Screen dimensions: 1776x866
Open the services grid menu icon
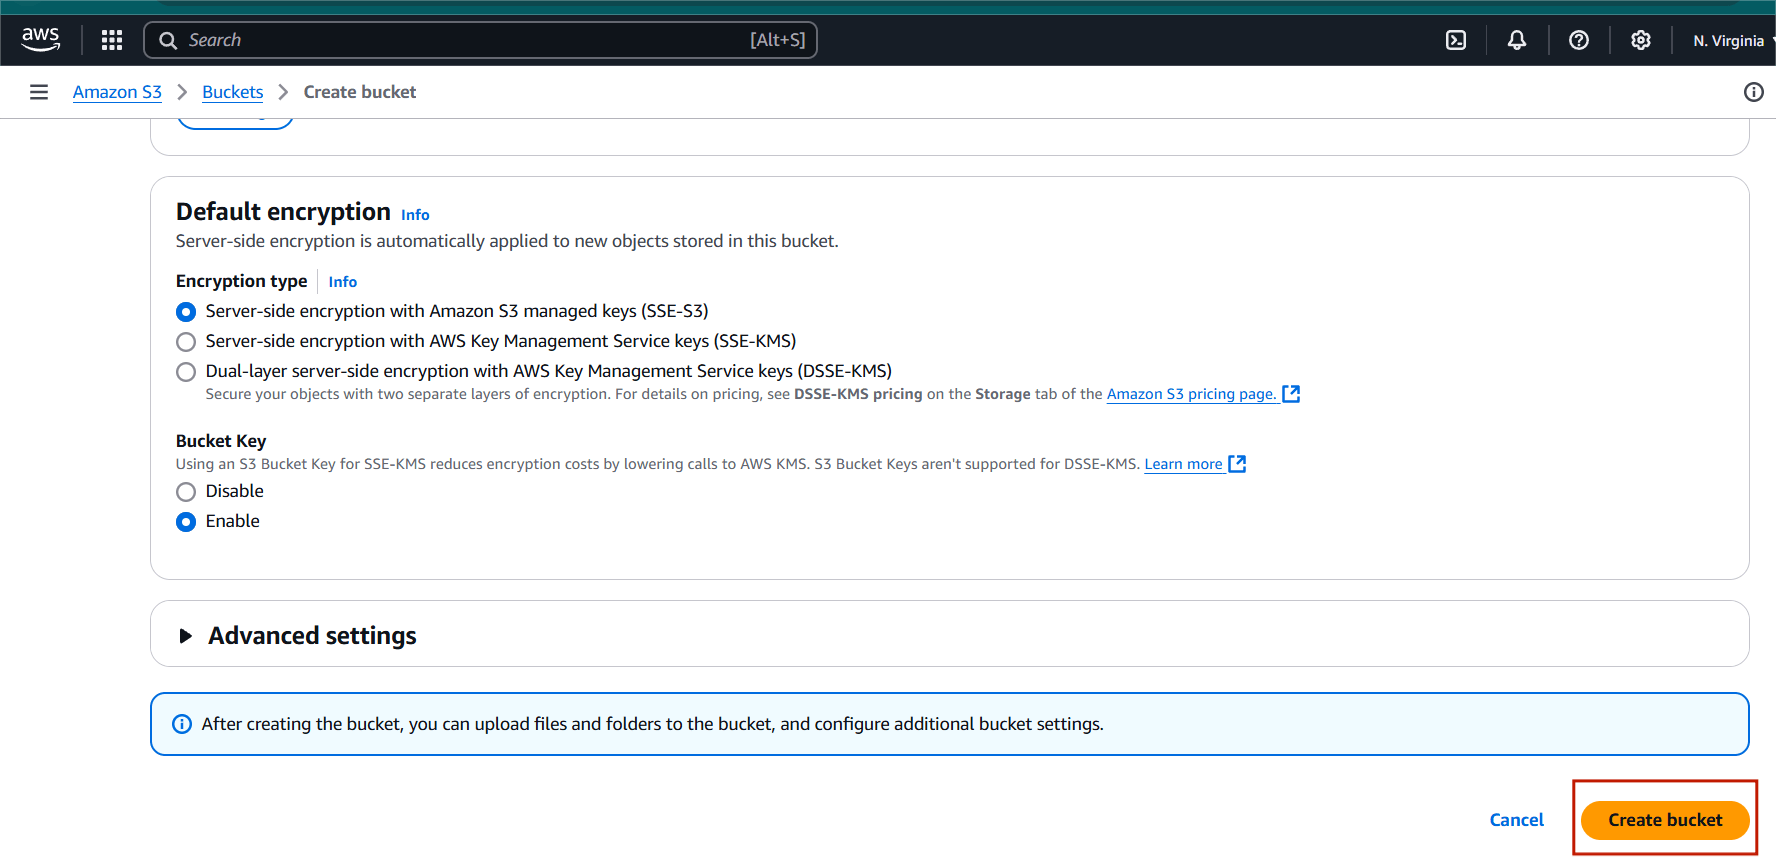(x=112, y=40)
